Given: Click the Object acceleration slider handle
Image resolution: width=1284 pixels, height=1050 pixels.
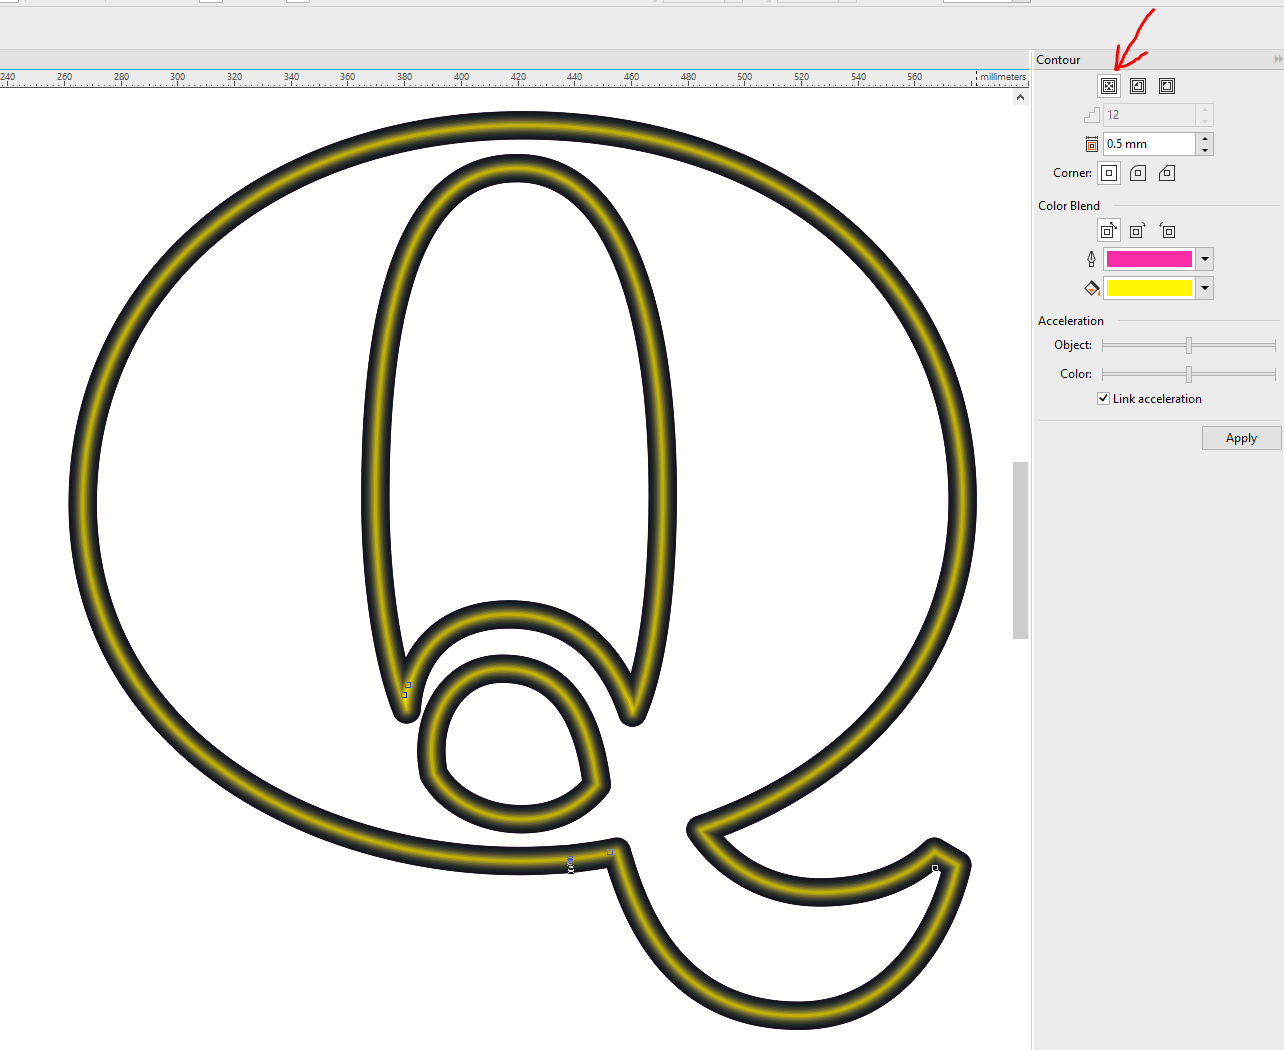Looking at the screenshot, I should pyautogui.click(x=1189, y=345).
